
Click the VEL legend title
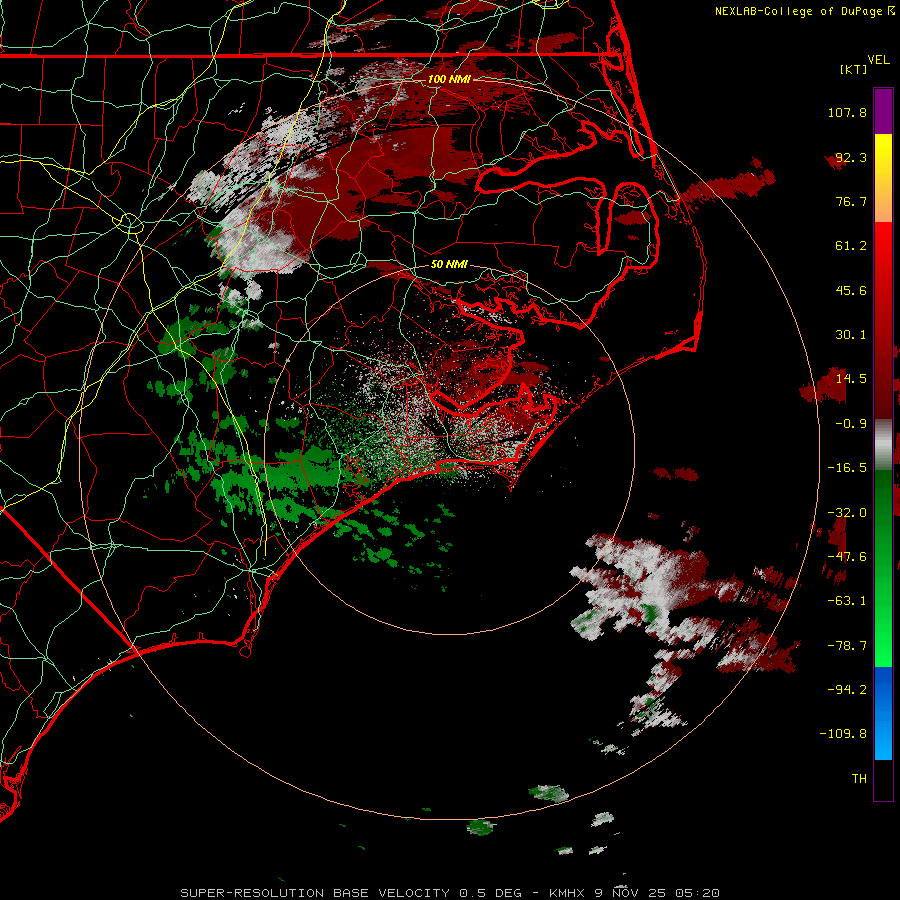click(x=879, y=60)
